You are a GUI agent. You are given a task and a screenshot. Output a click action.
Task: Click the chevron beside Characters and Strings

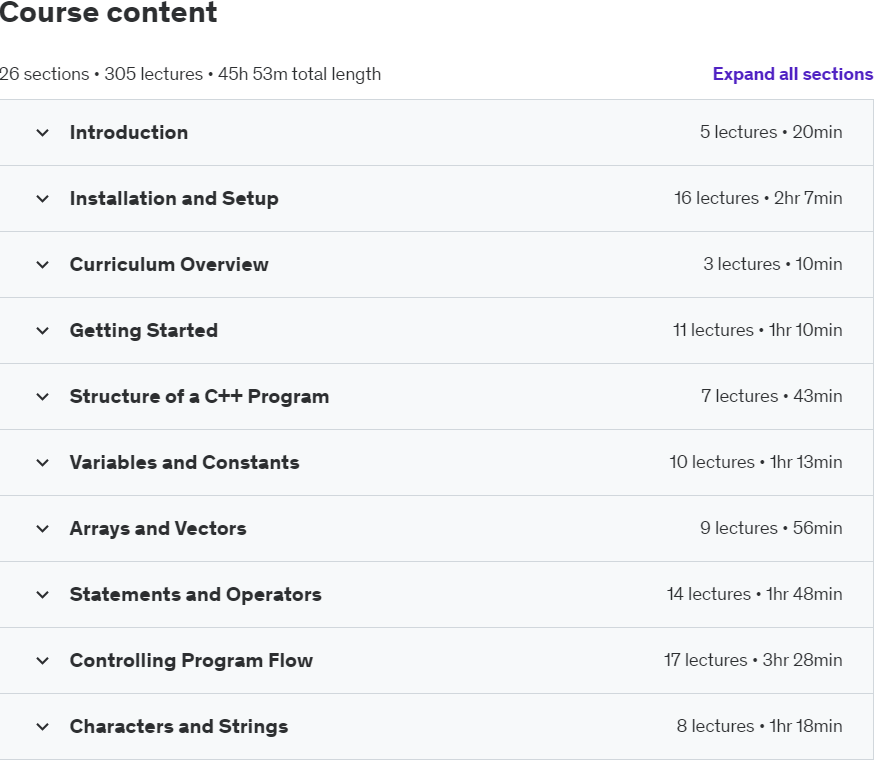[42, 727]
